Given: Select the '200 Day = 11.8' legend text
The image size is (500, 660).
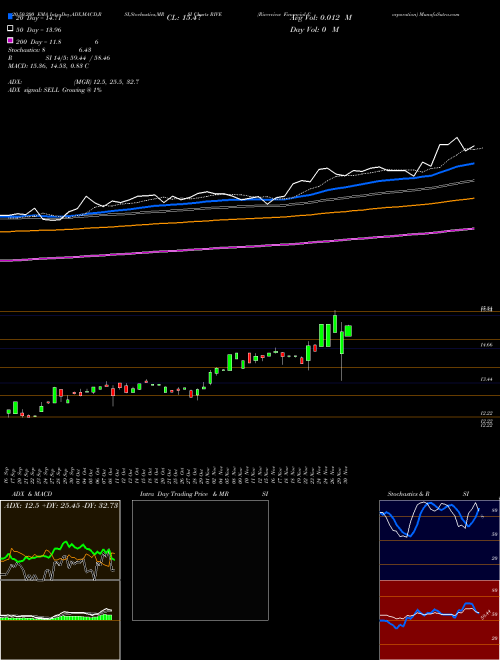Looking at the screenshot, I should point(39,42).
